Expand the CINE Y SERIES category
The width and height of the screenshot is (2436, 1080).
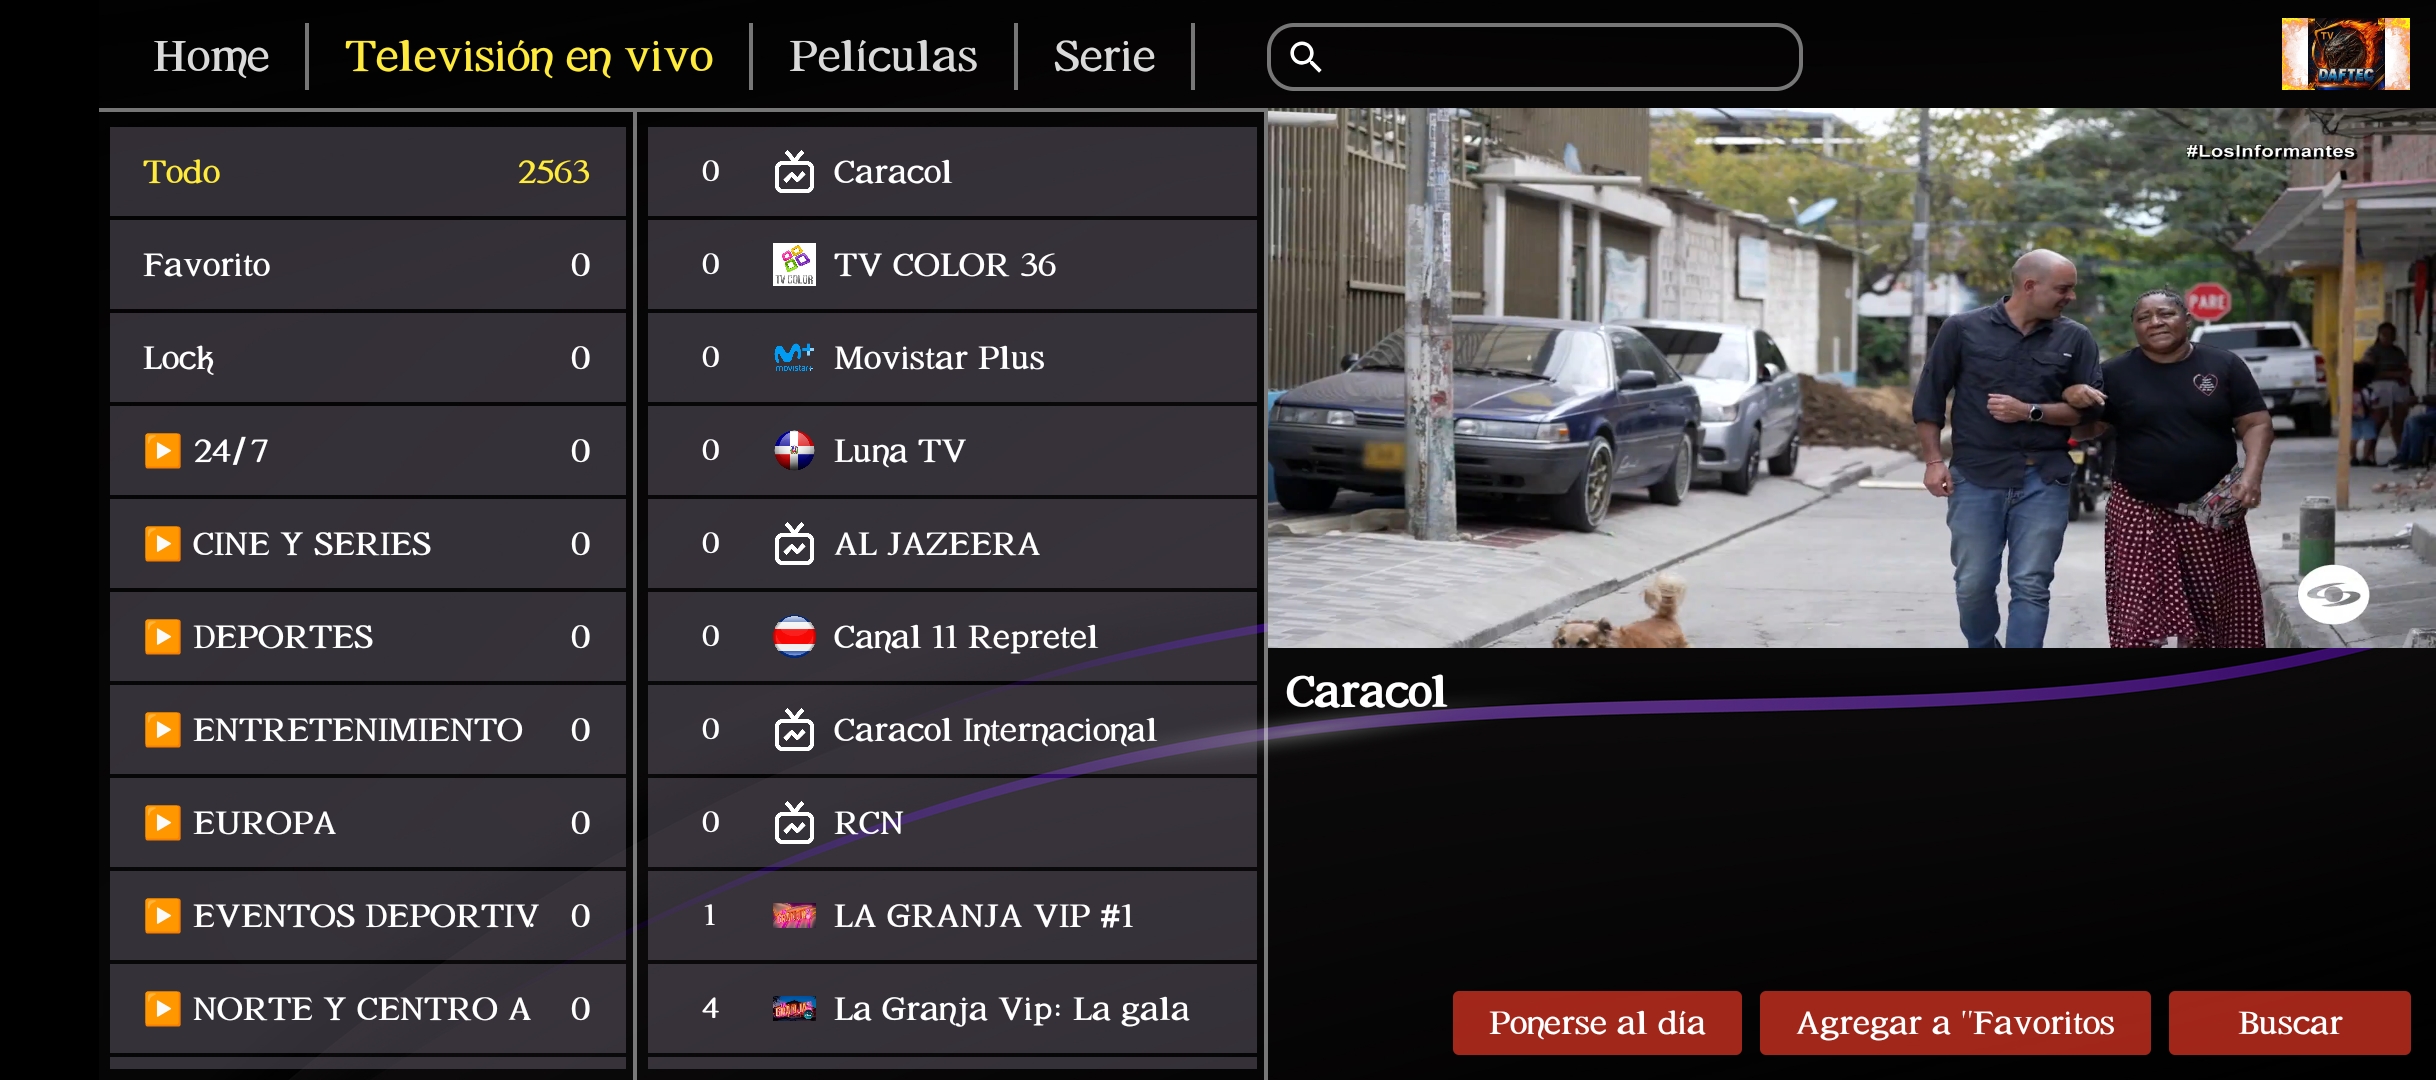[x=368, y=544]
